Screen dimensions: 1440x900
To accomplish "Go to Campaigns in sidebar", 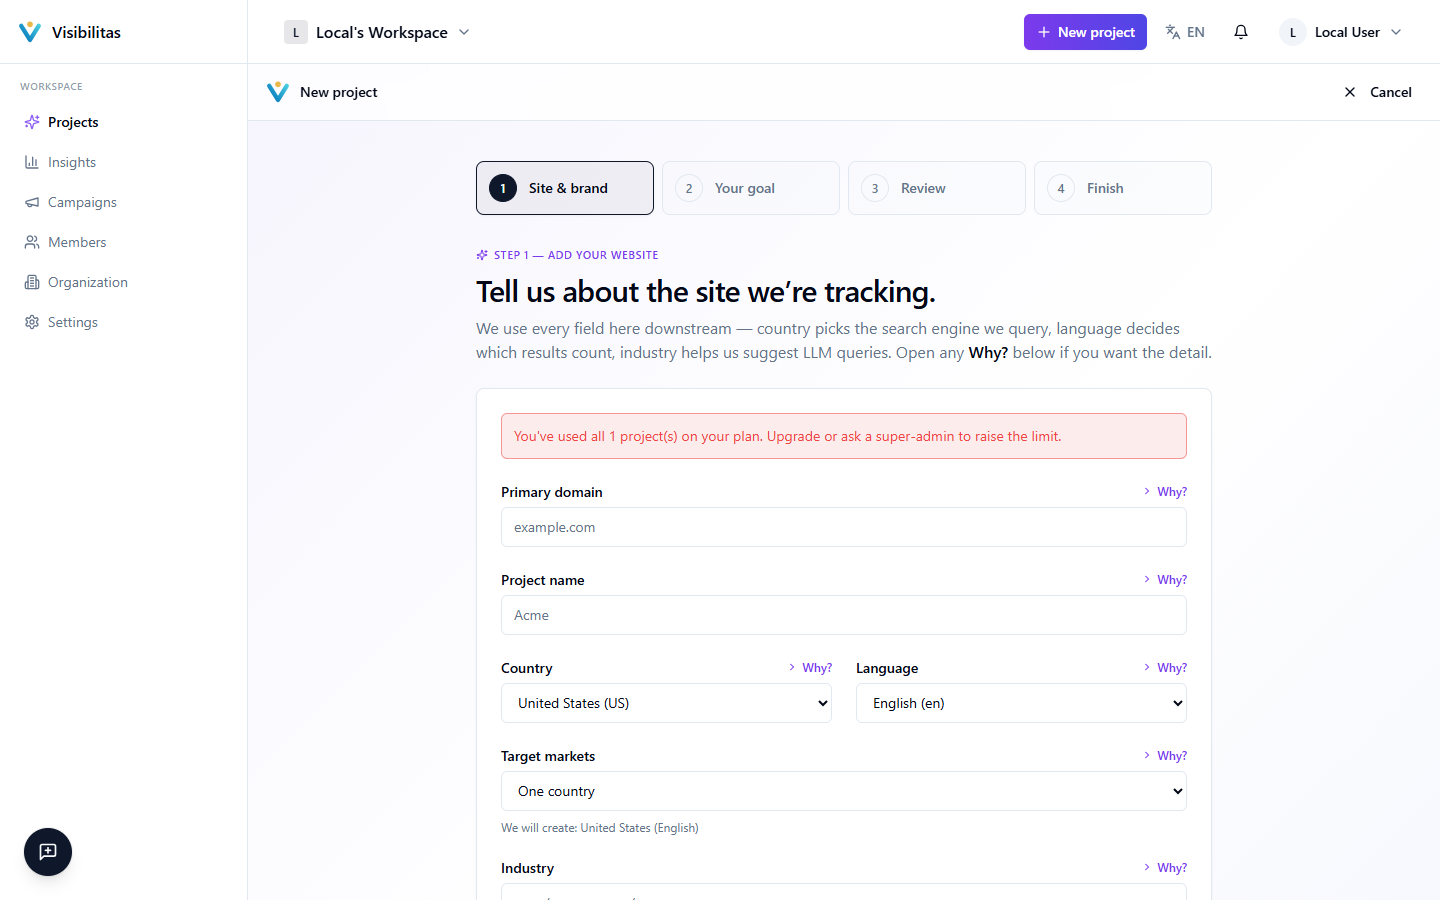I will 124,202.
